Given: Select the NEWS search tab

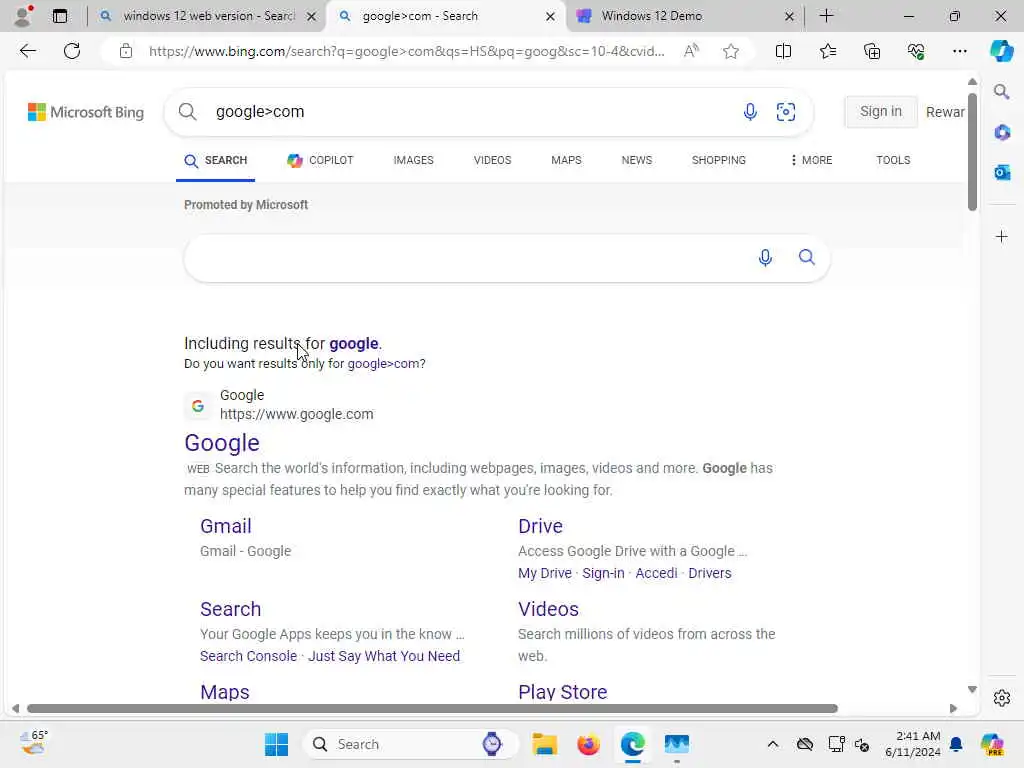Looking at the screenshot, I should 637,160.
